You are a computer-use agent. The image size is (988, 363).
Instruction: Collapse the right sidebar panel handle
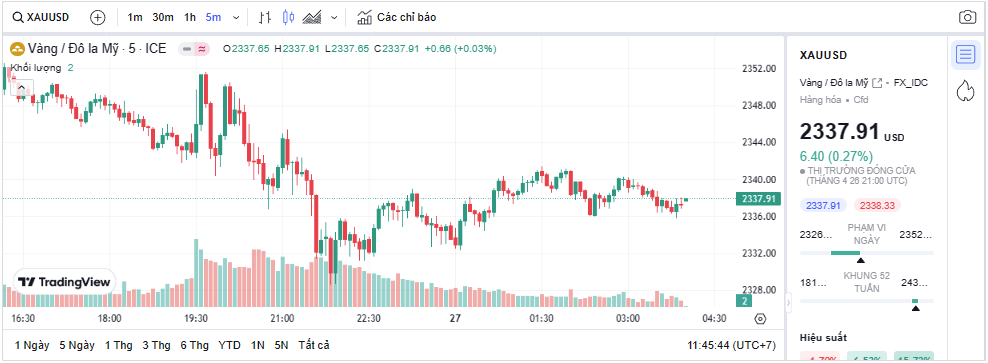tap(789, 303)
